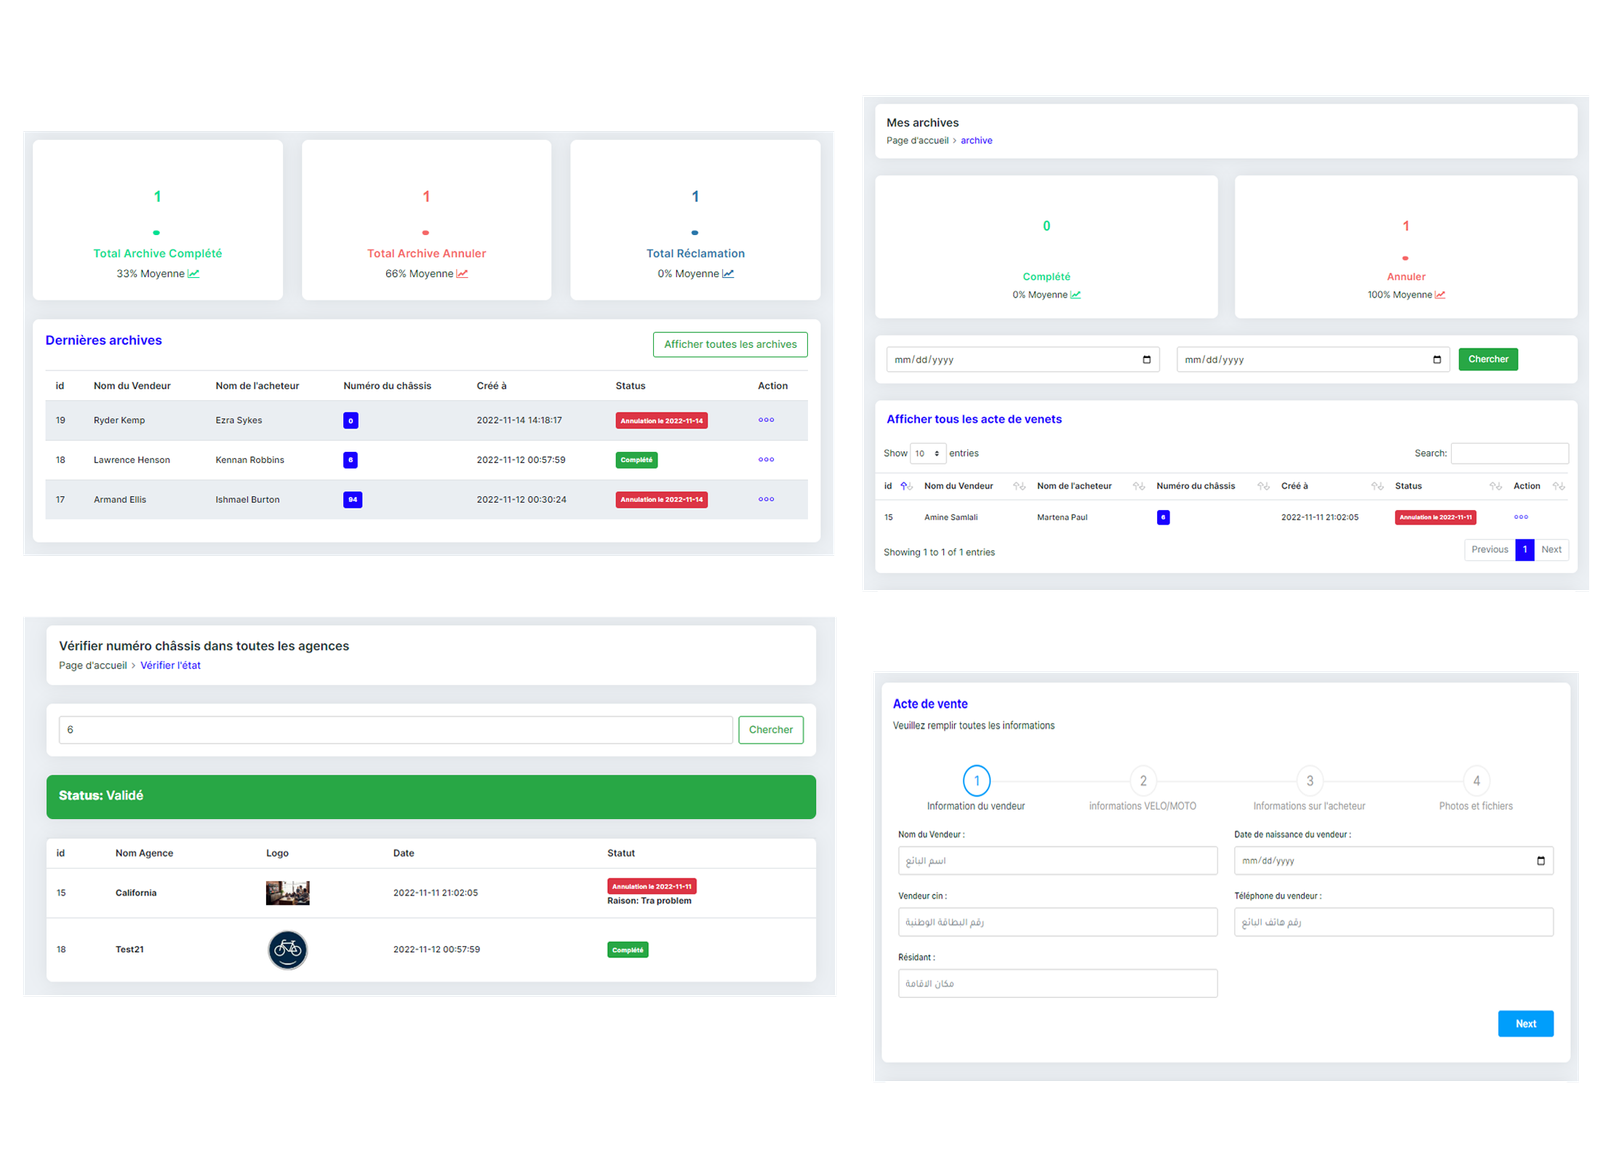Open action menu for Ryder Kemp row
The width and height of the screenshot is (1600, 1164).
tap(766, 420)
